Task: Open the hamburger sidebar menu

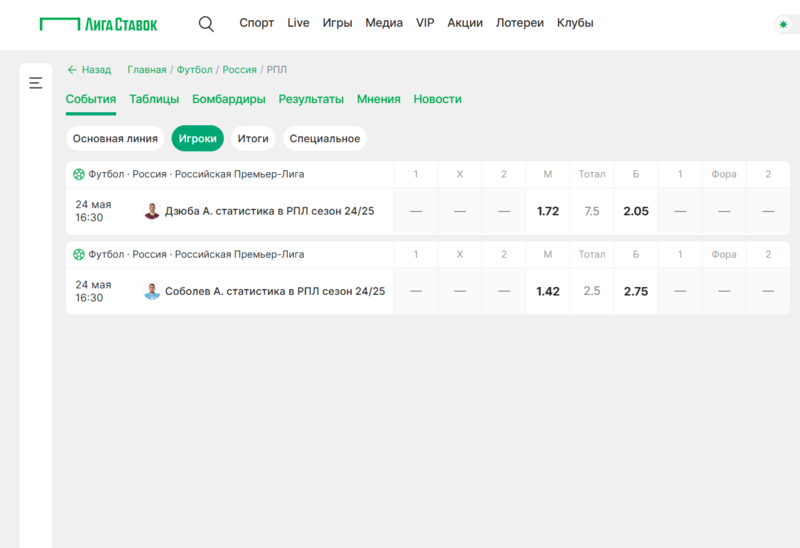Action: point(36,83)
